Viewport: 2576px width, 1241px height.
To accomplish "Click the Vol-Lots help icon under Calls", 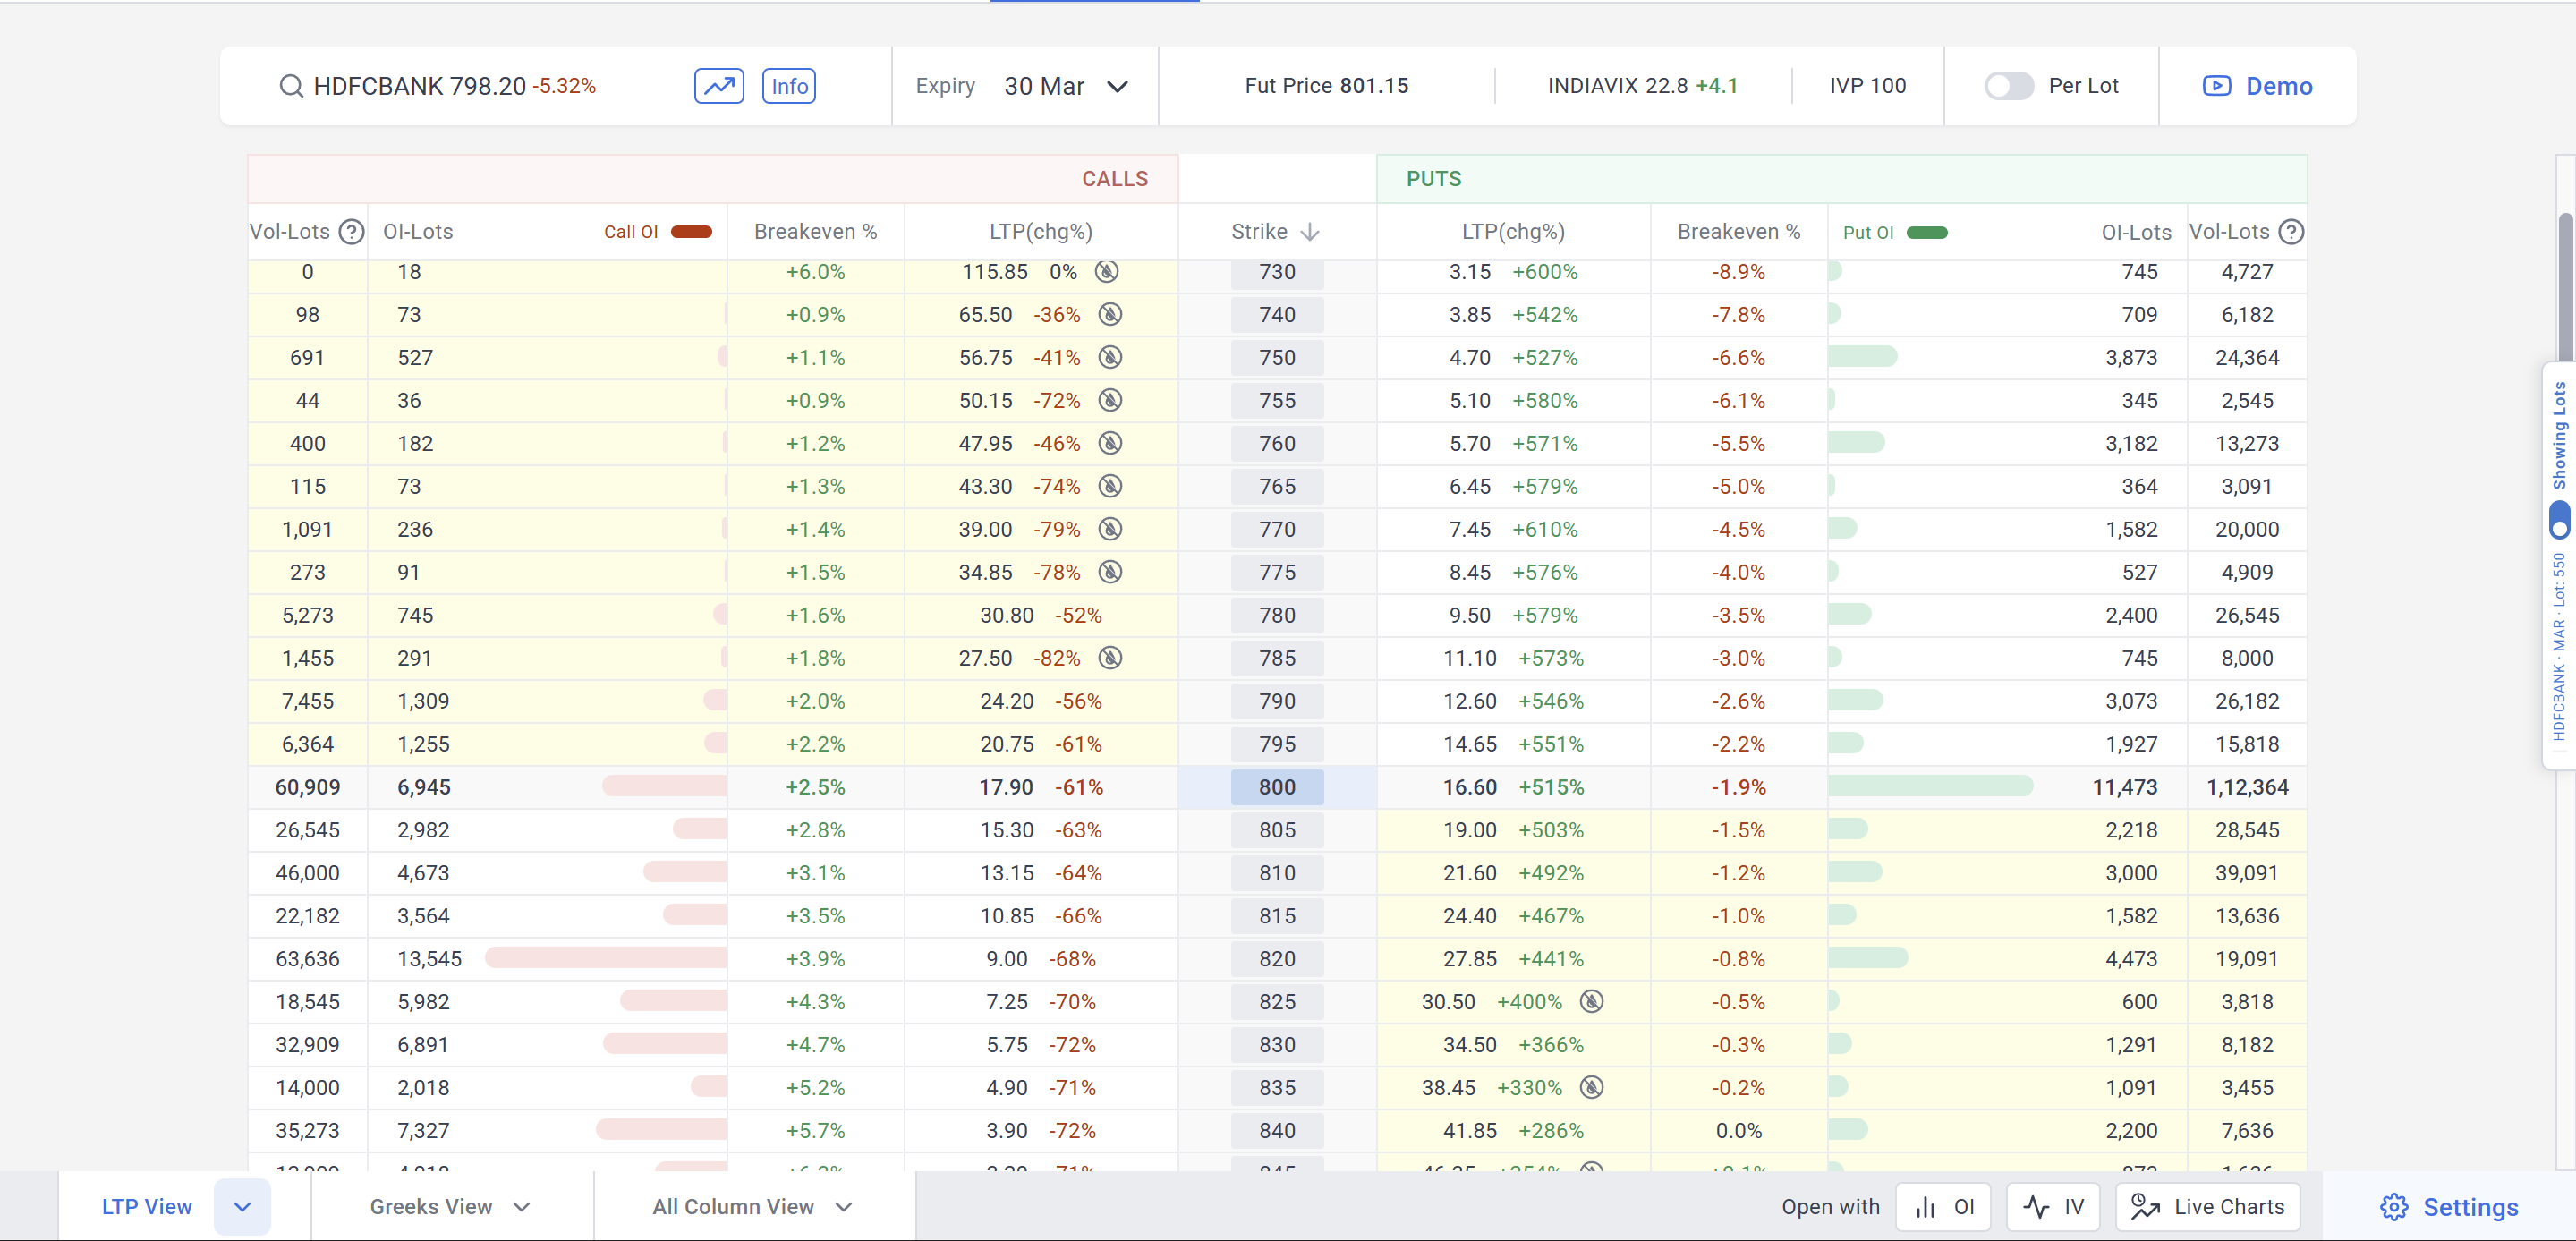I will (351, 232).
